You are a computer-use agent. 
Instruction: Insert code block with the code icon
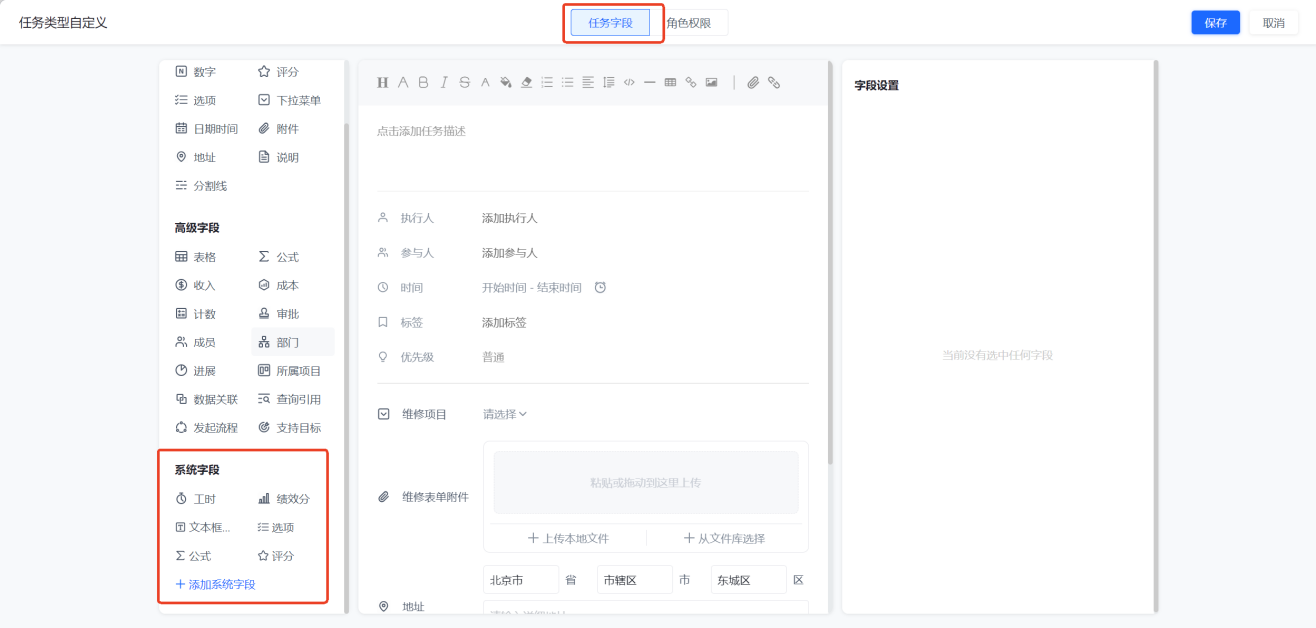pos(629,83)
